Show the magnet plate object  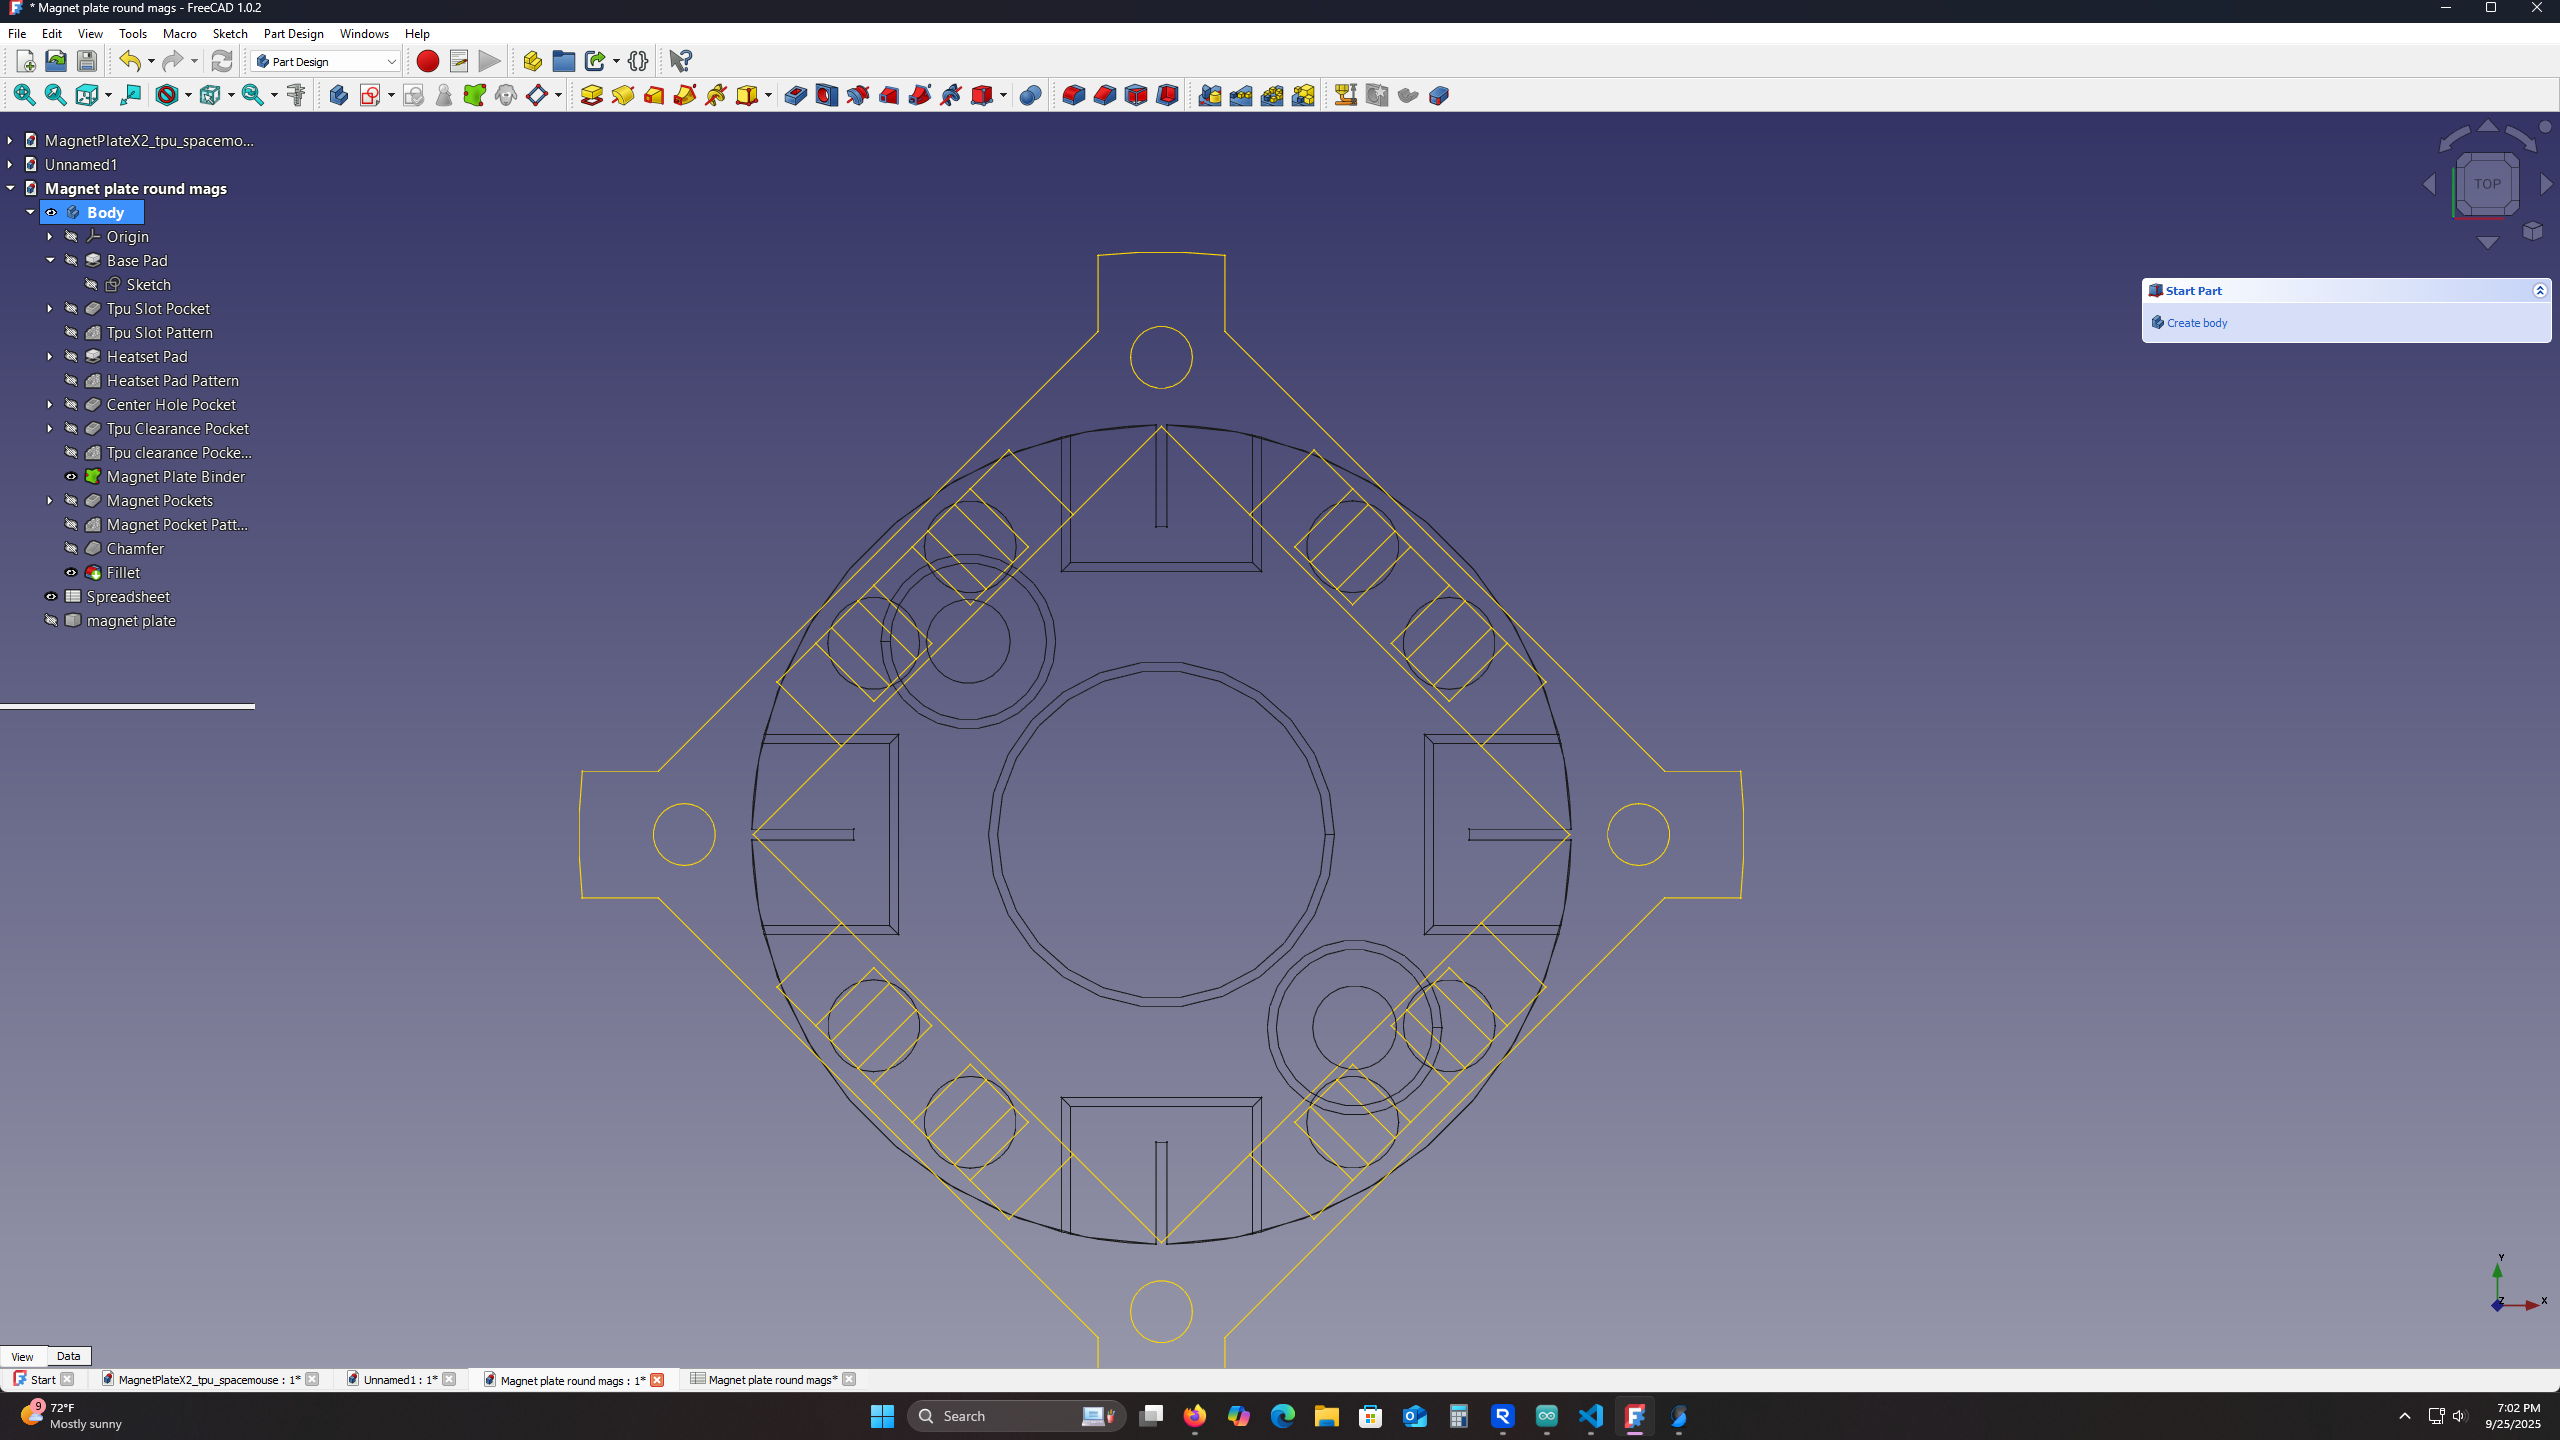(51, 620)
